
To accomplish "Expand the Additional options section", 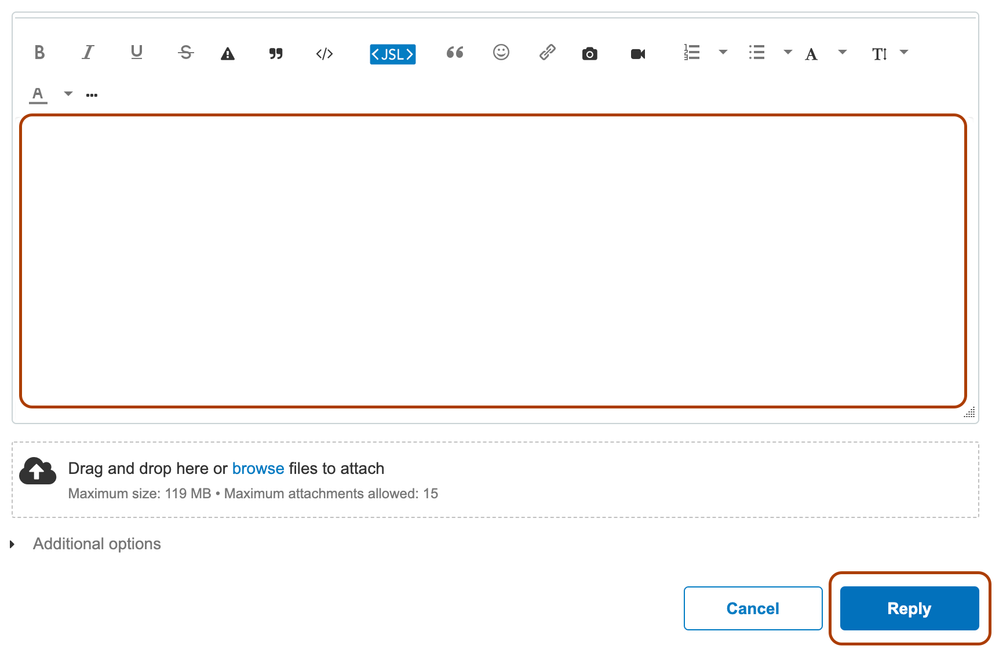I will coord(96,543).
